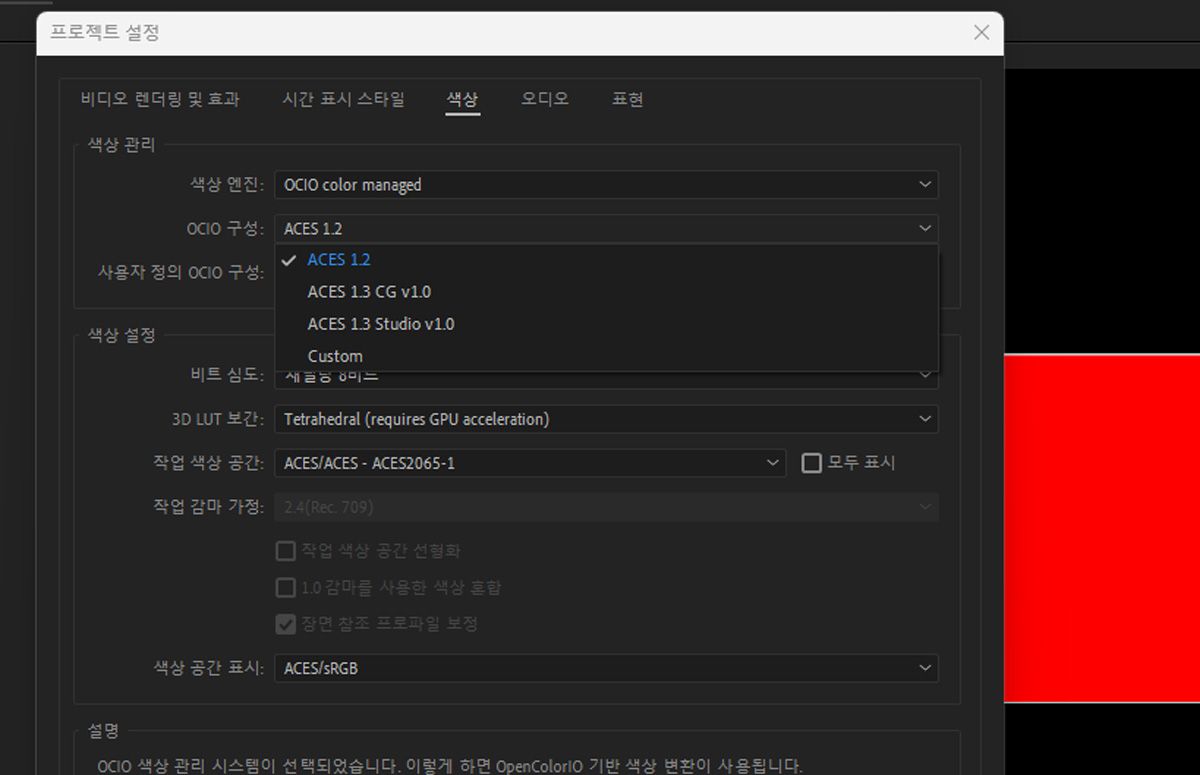Check 1.0 감마를 사용한 색상 혼합

pyautogui.click(x=285, y=587)
